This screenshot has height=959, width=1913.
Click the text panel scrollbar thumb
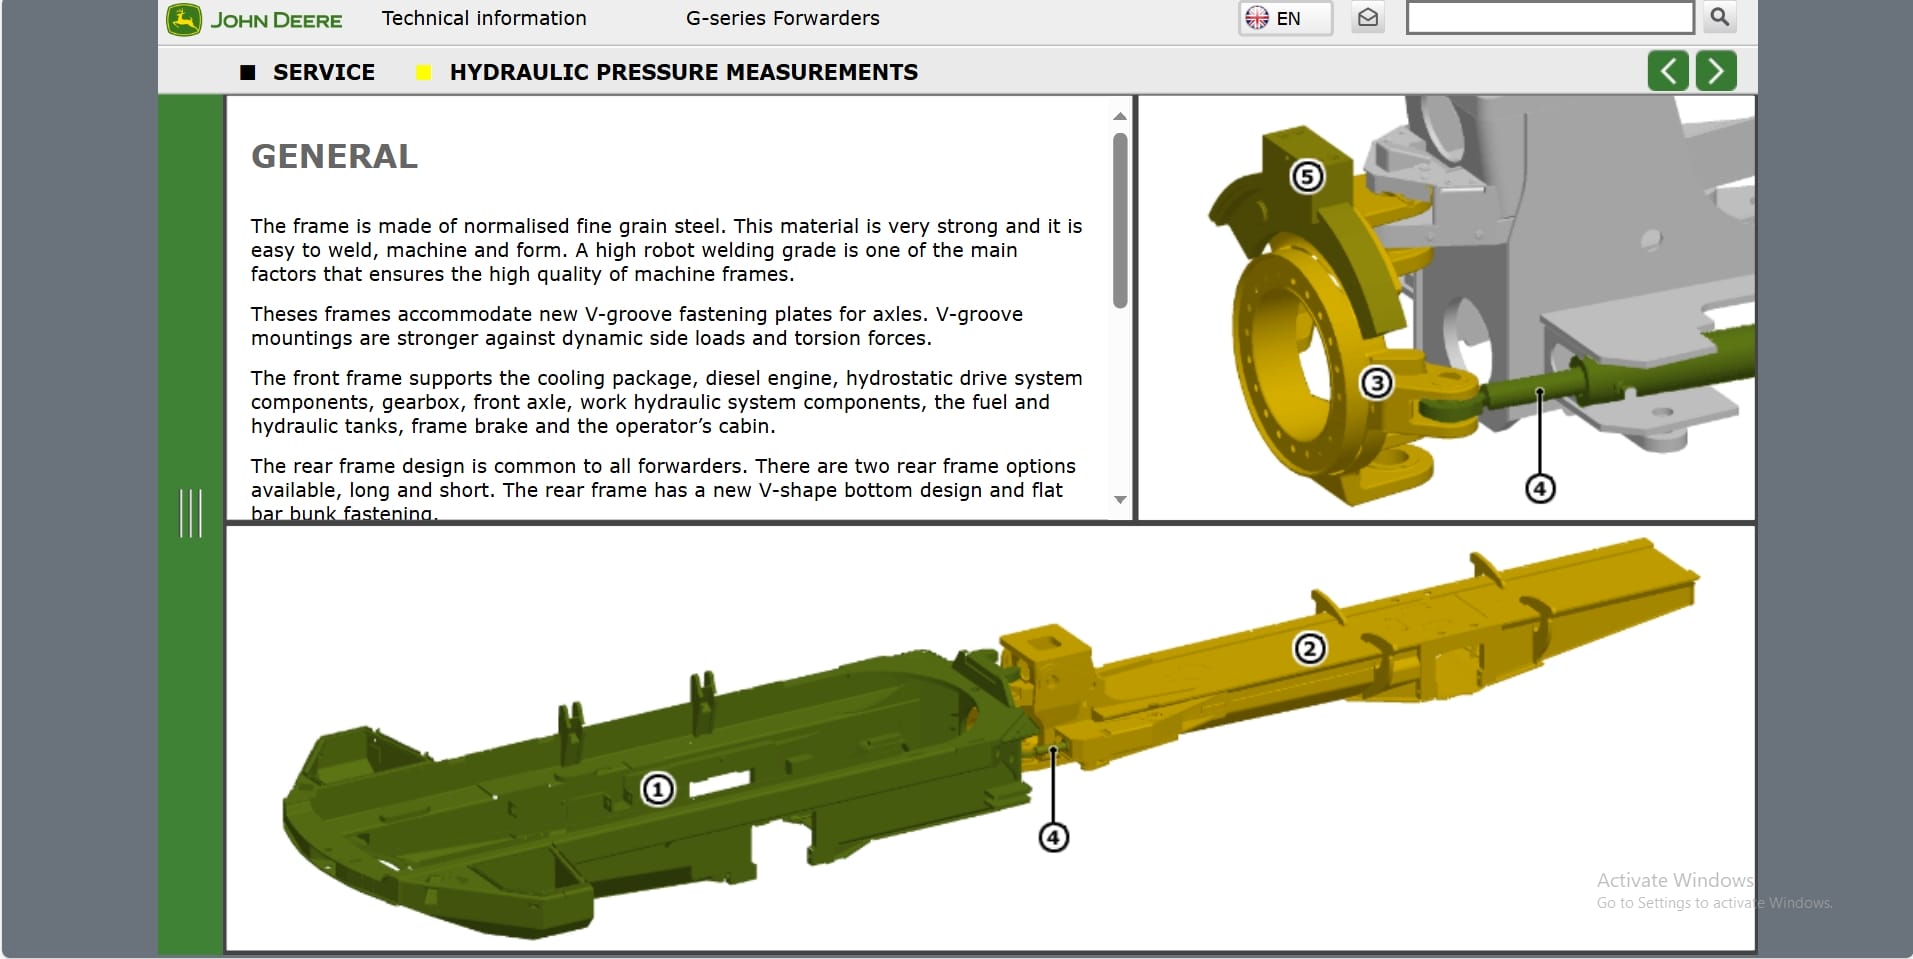(1120, 220)
